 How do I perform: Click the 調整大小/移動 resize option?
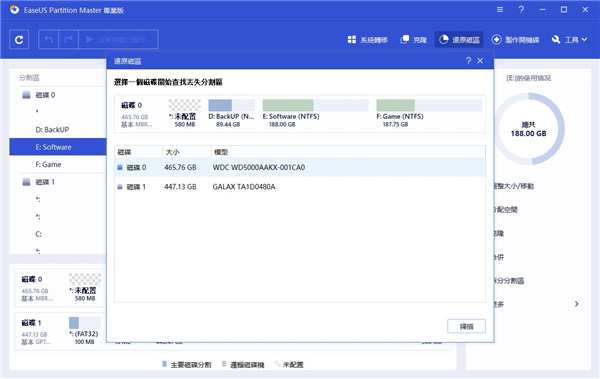click(x=514, y=186)
